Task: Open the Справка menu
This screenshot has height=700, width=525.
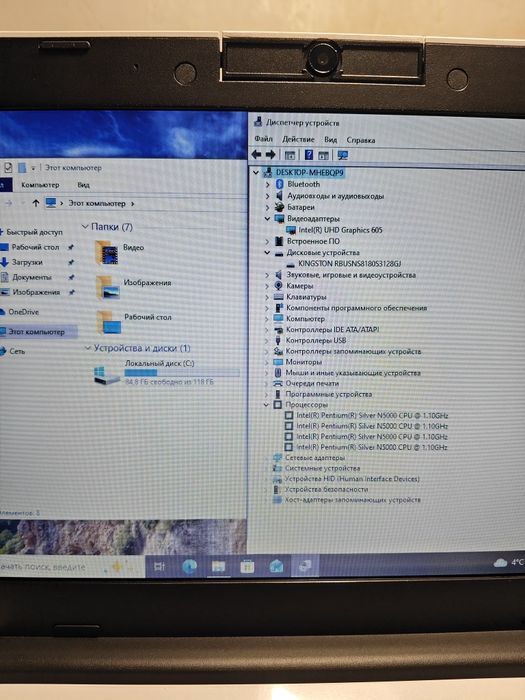Action: 361,140
